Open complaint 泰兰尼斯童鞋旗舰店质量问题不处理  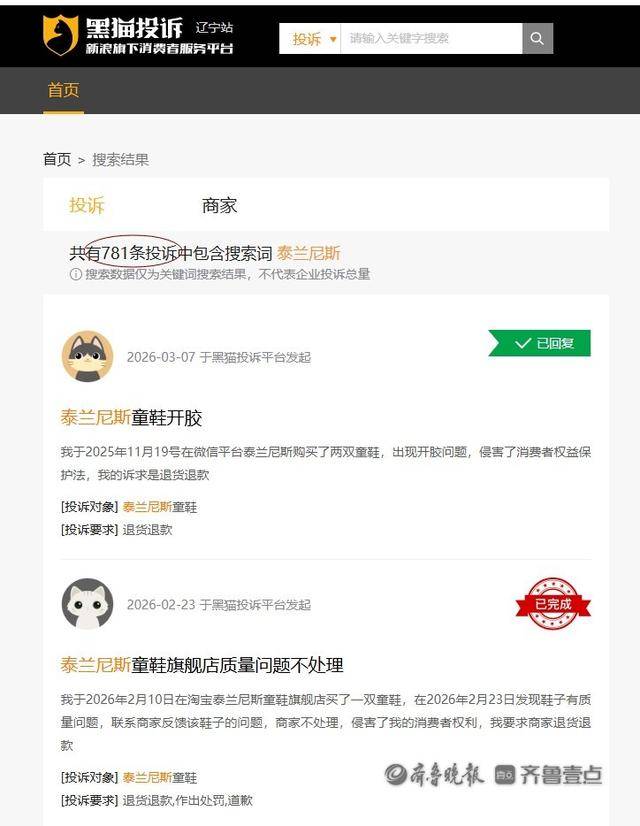click(202, 665)
